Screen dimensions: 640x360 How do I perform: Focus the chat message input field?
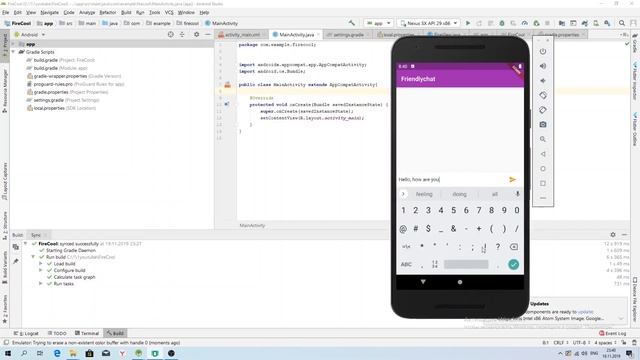pos(452,180)
